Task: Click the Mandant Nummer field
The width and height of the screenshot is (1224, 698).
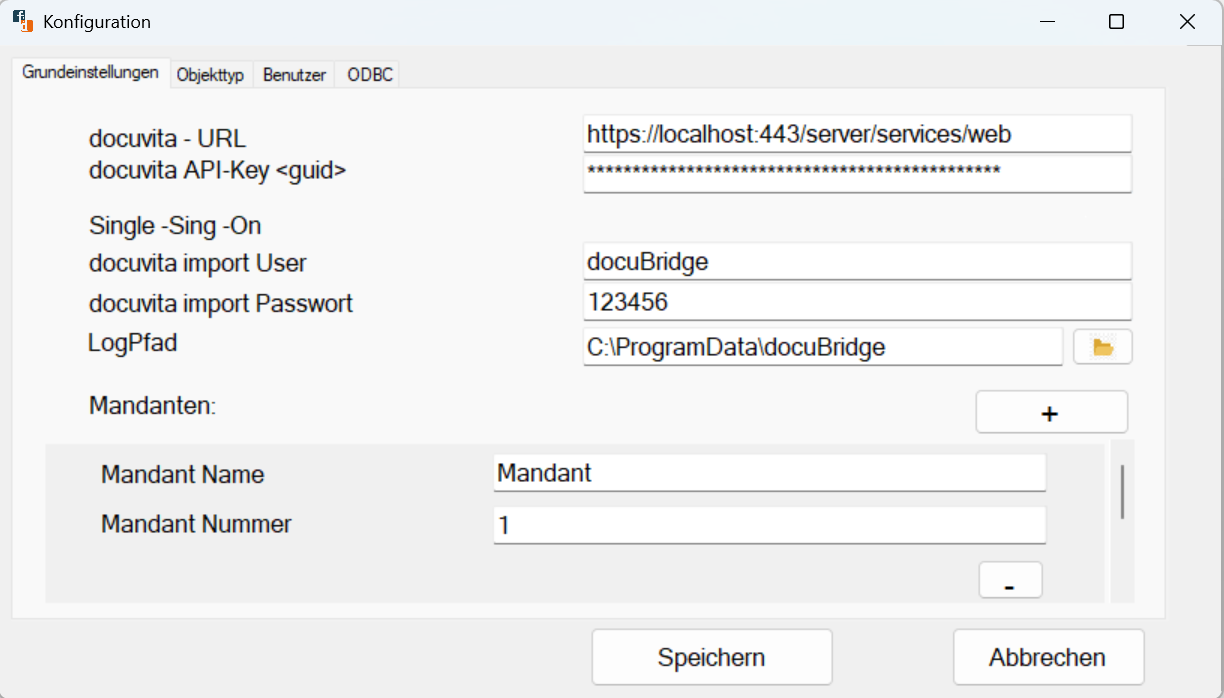Action: [769, 524]
